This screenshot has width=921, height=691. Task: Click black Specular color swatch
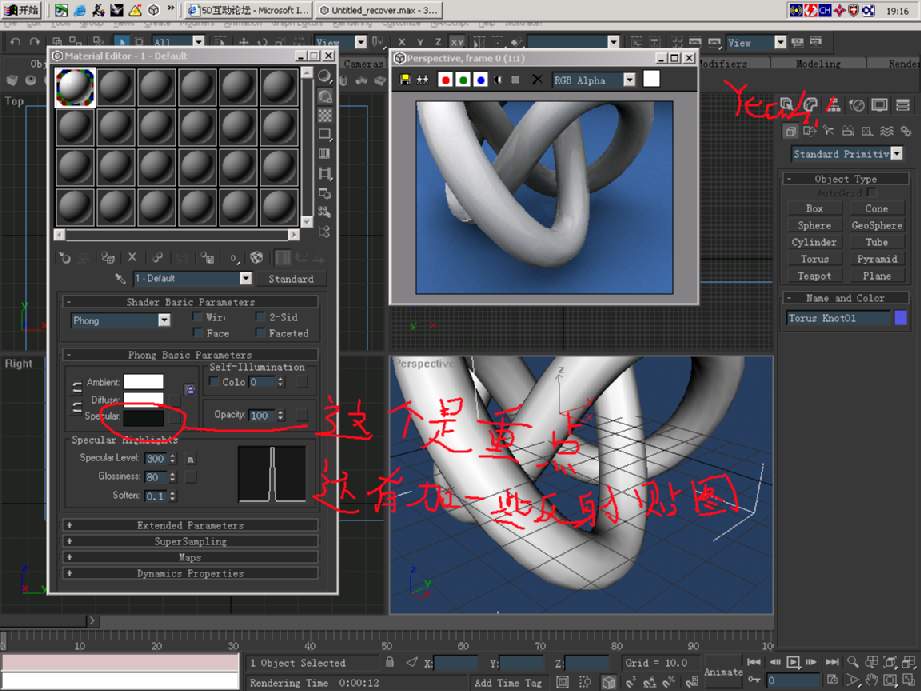[143, 418]
